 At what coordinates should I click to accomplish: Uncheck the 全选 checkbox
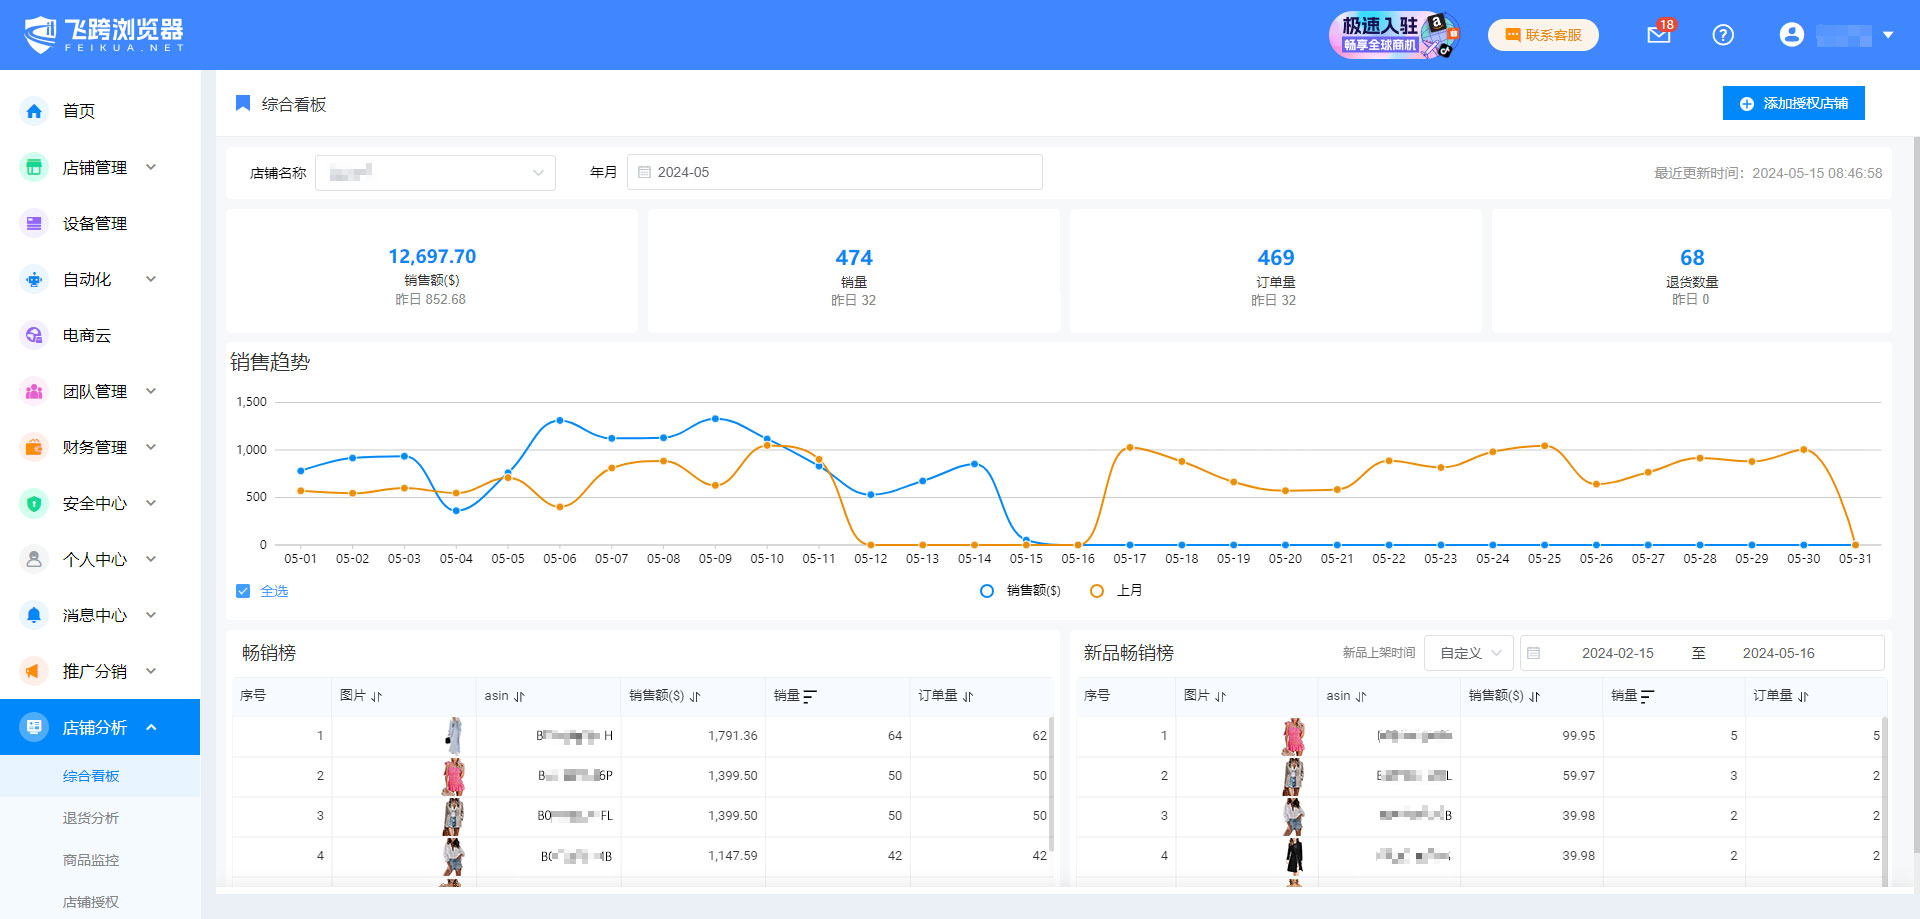[243, 591]
